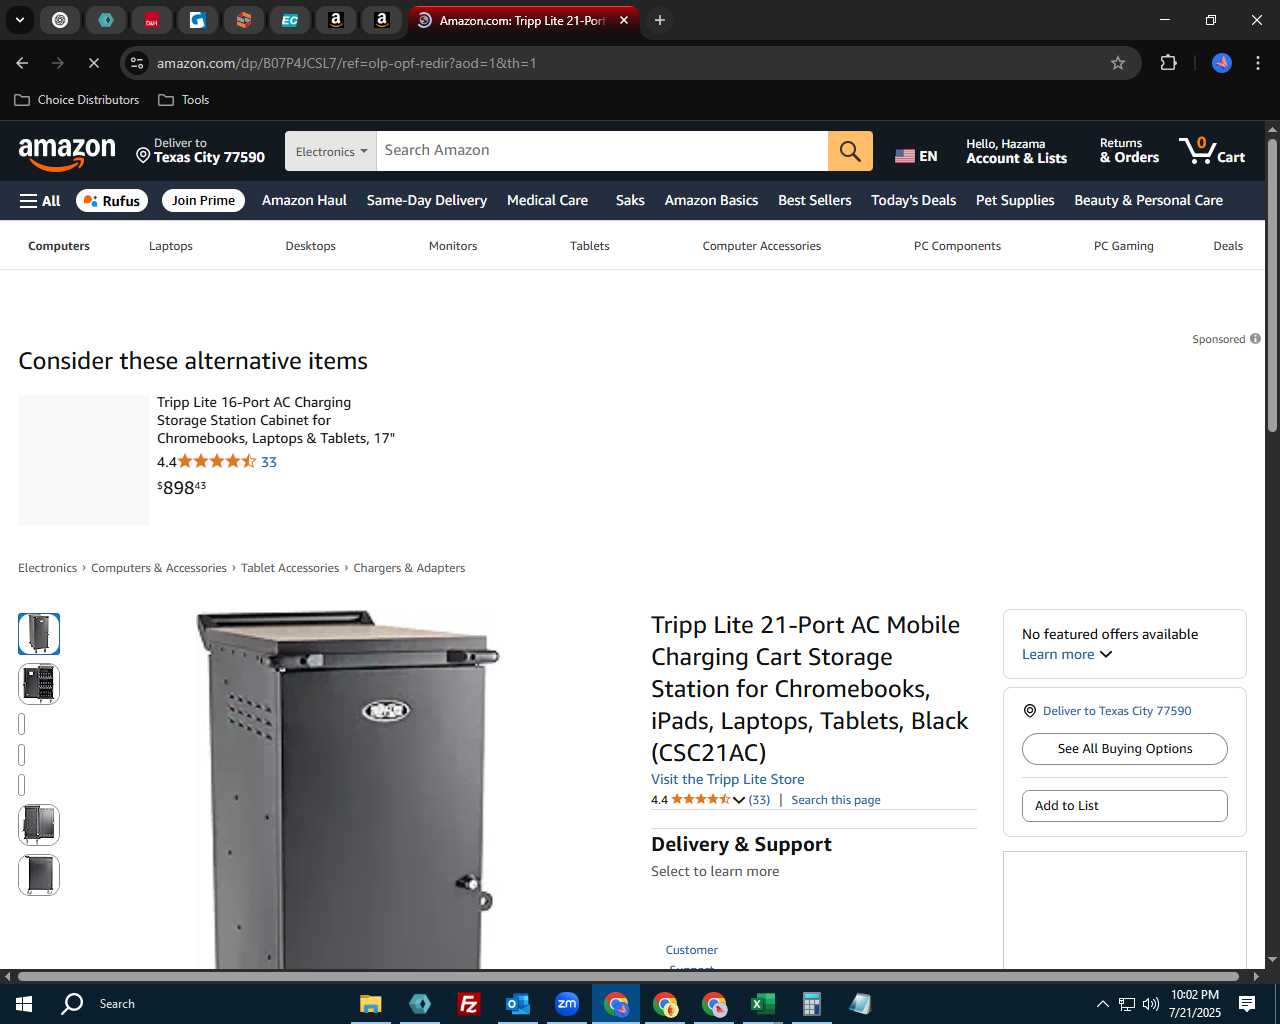This screenshot has width=1280, height=1024.
Task: Click the Amazon logo
Action: [x=67, y=152]
